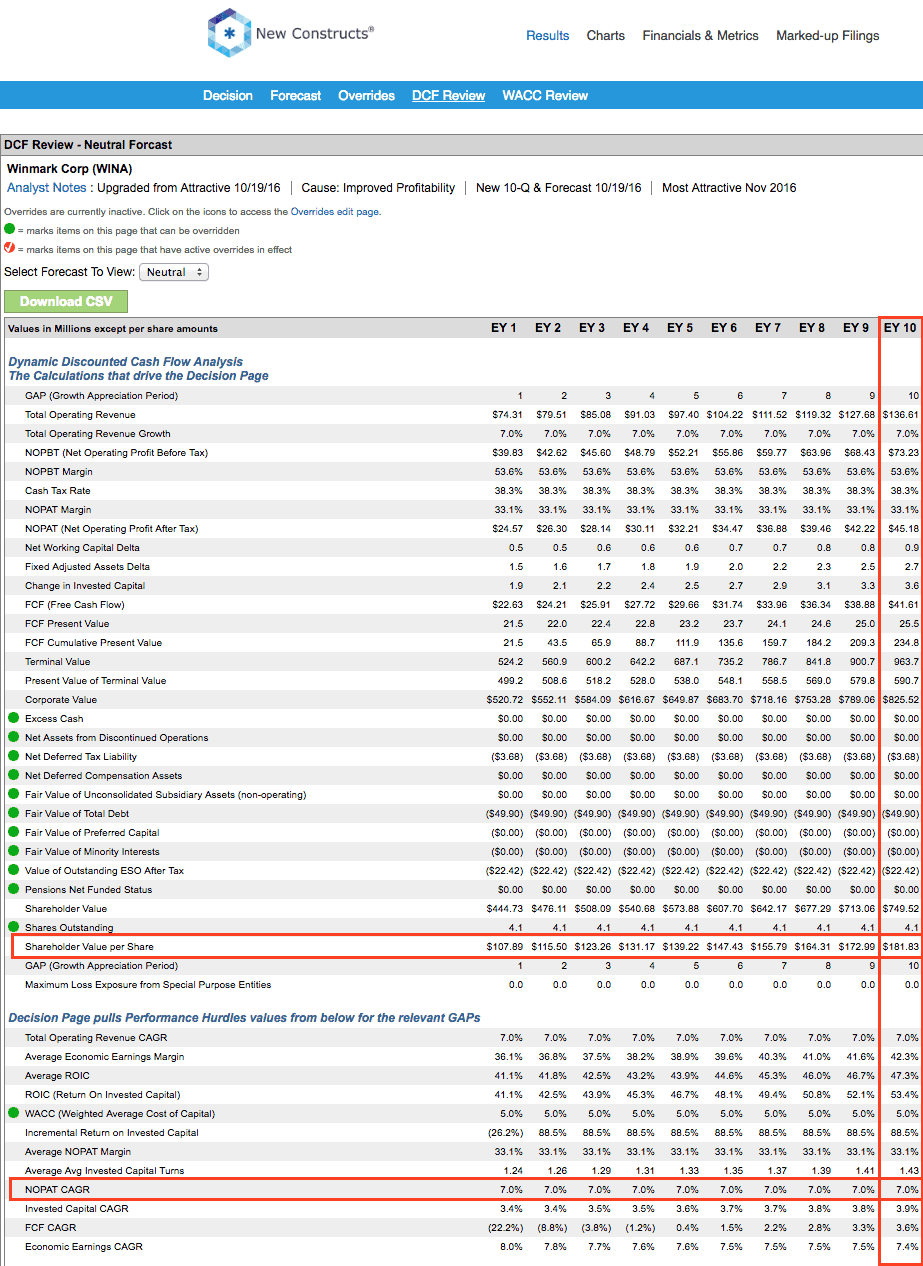Click the EY 10 column header
The image size is (923, 1266).
(x=901, y=328)
